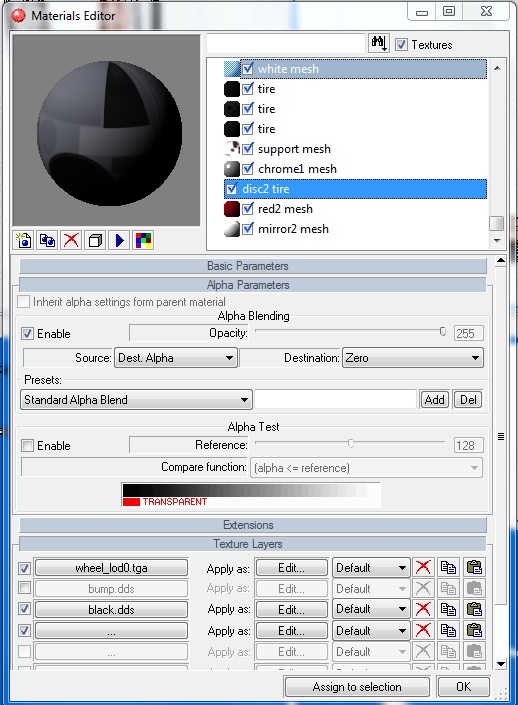Click the blue play arrow icon
Screen dimensions: 518x705
(119, 241)
